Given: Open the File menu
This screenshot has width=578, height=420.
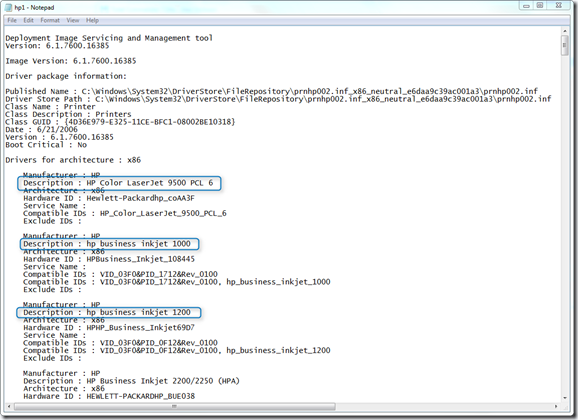Looking at the screenshot, I should (x=12, y=20).
